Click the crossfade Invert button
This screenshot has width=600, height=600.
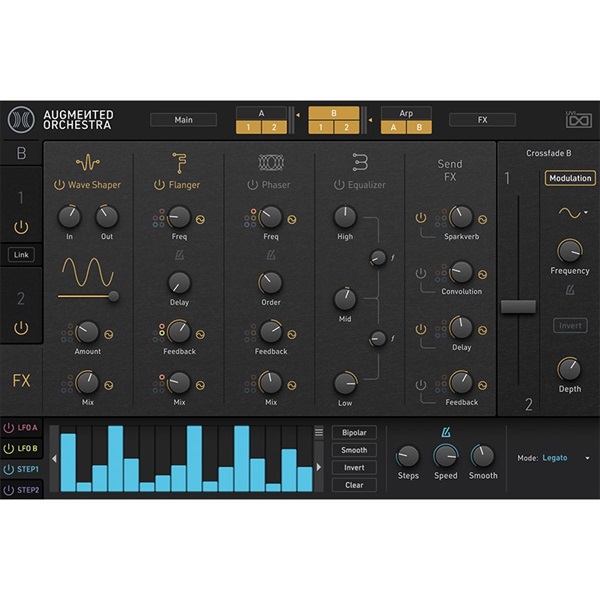click(570, 326)
